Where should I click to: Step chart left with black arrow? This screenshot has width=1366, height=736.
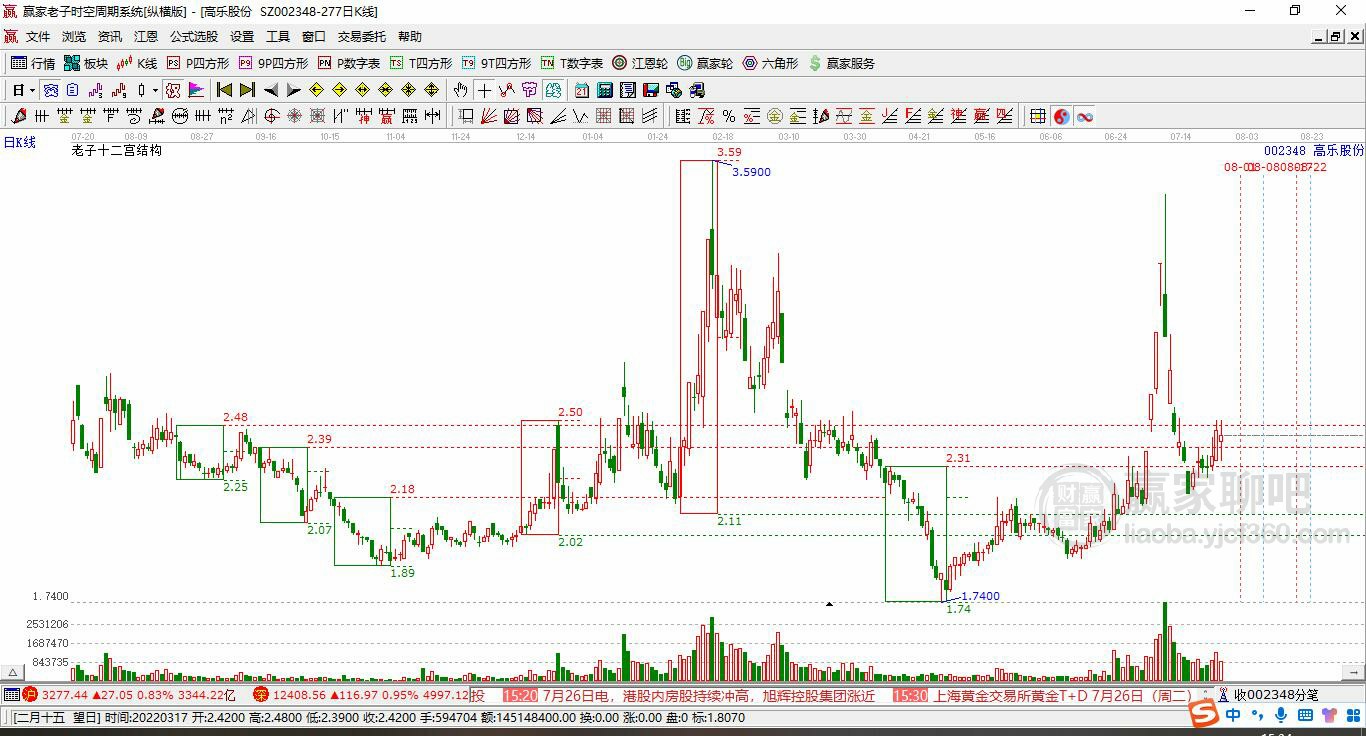pos(271,90)
